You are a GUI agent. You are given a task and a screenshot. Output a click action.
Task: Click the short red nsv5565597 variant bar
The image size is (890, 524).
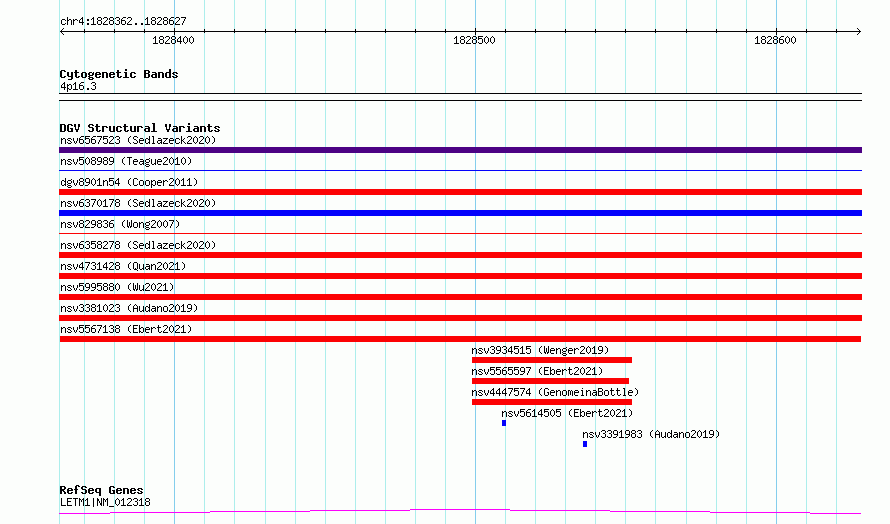(x=550, y=381)
